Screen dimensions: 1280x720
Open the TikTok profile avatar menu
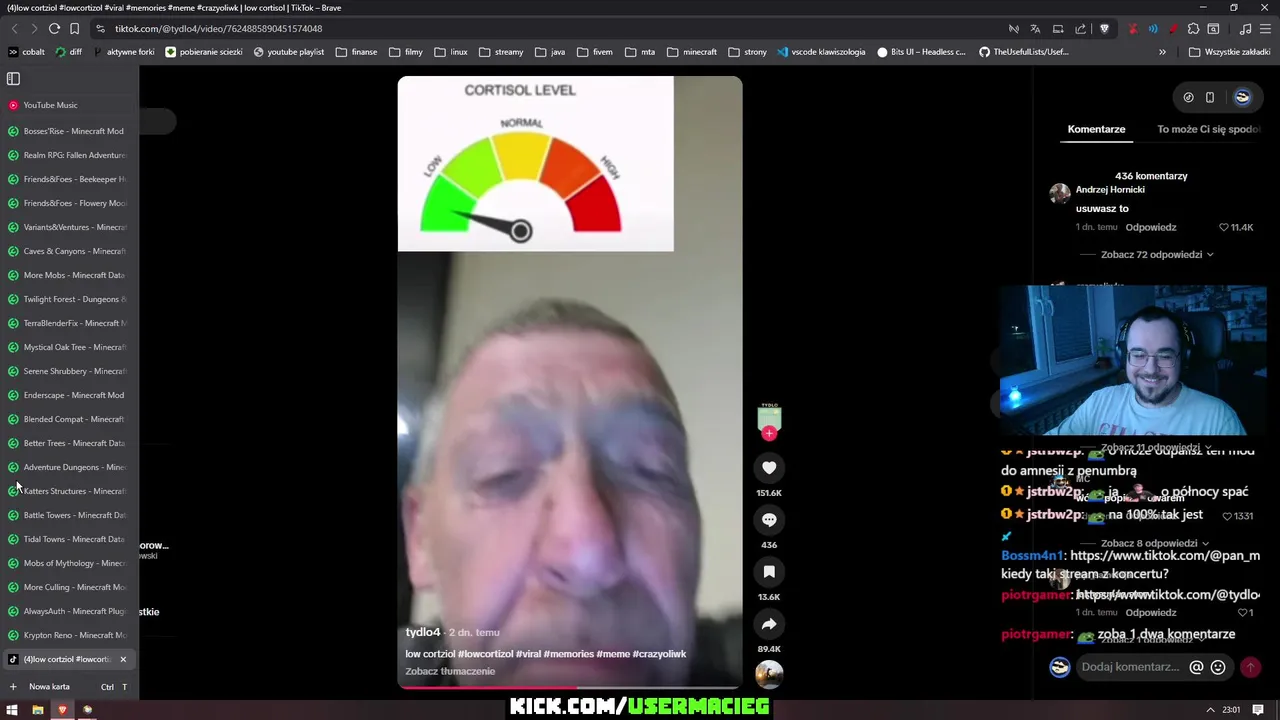1242,97
